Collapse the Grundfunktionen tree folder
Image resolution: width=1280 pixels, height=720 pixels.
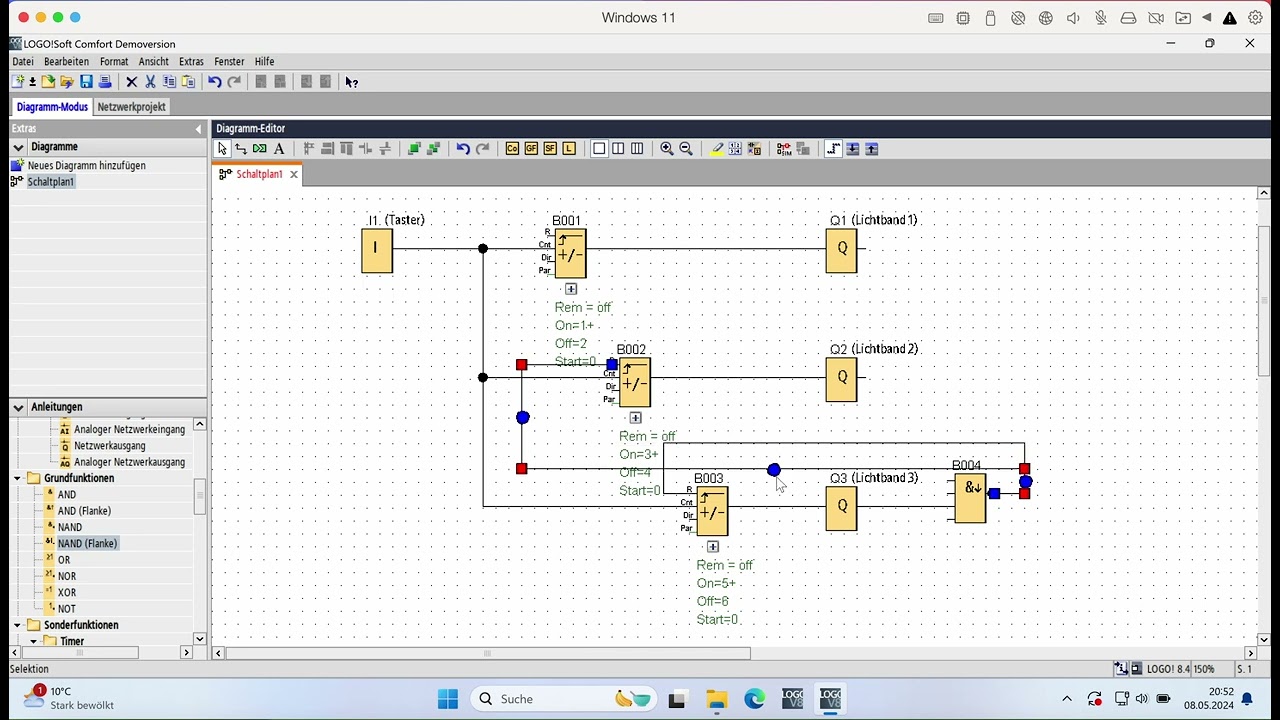(x=18, y=478)
